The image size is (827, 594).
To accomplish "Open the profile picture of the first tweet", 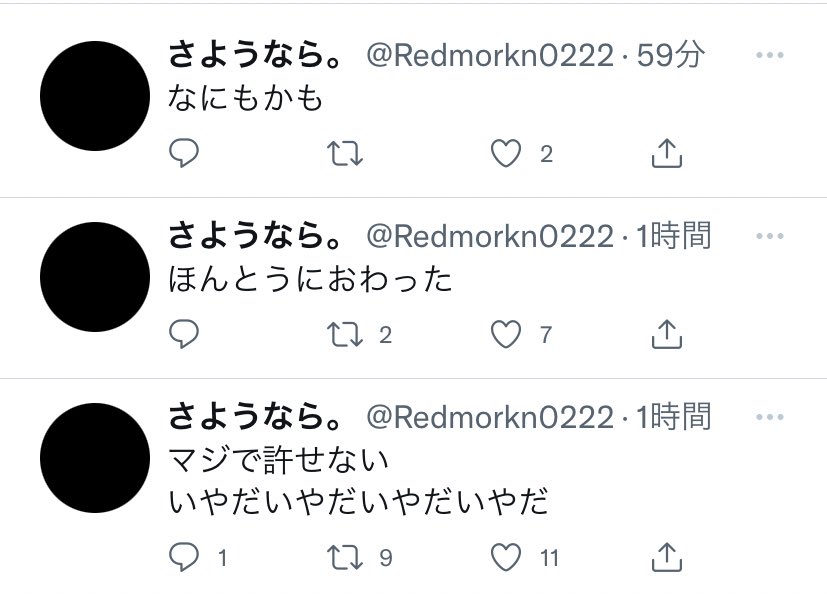I will point(95,96).
